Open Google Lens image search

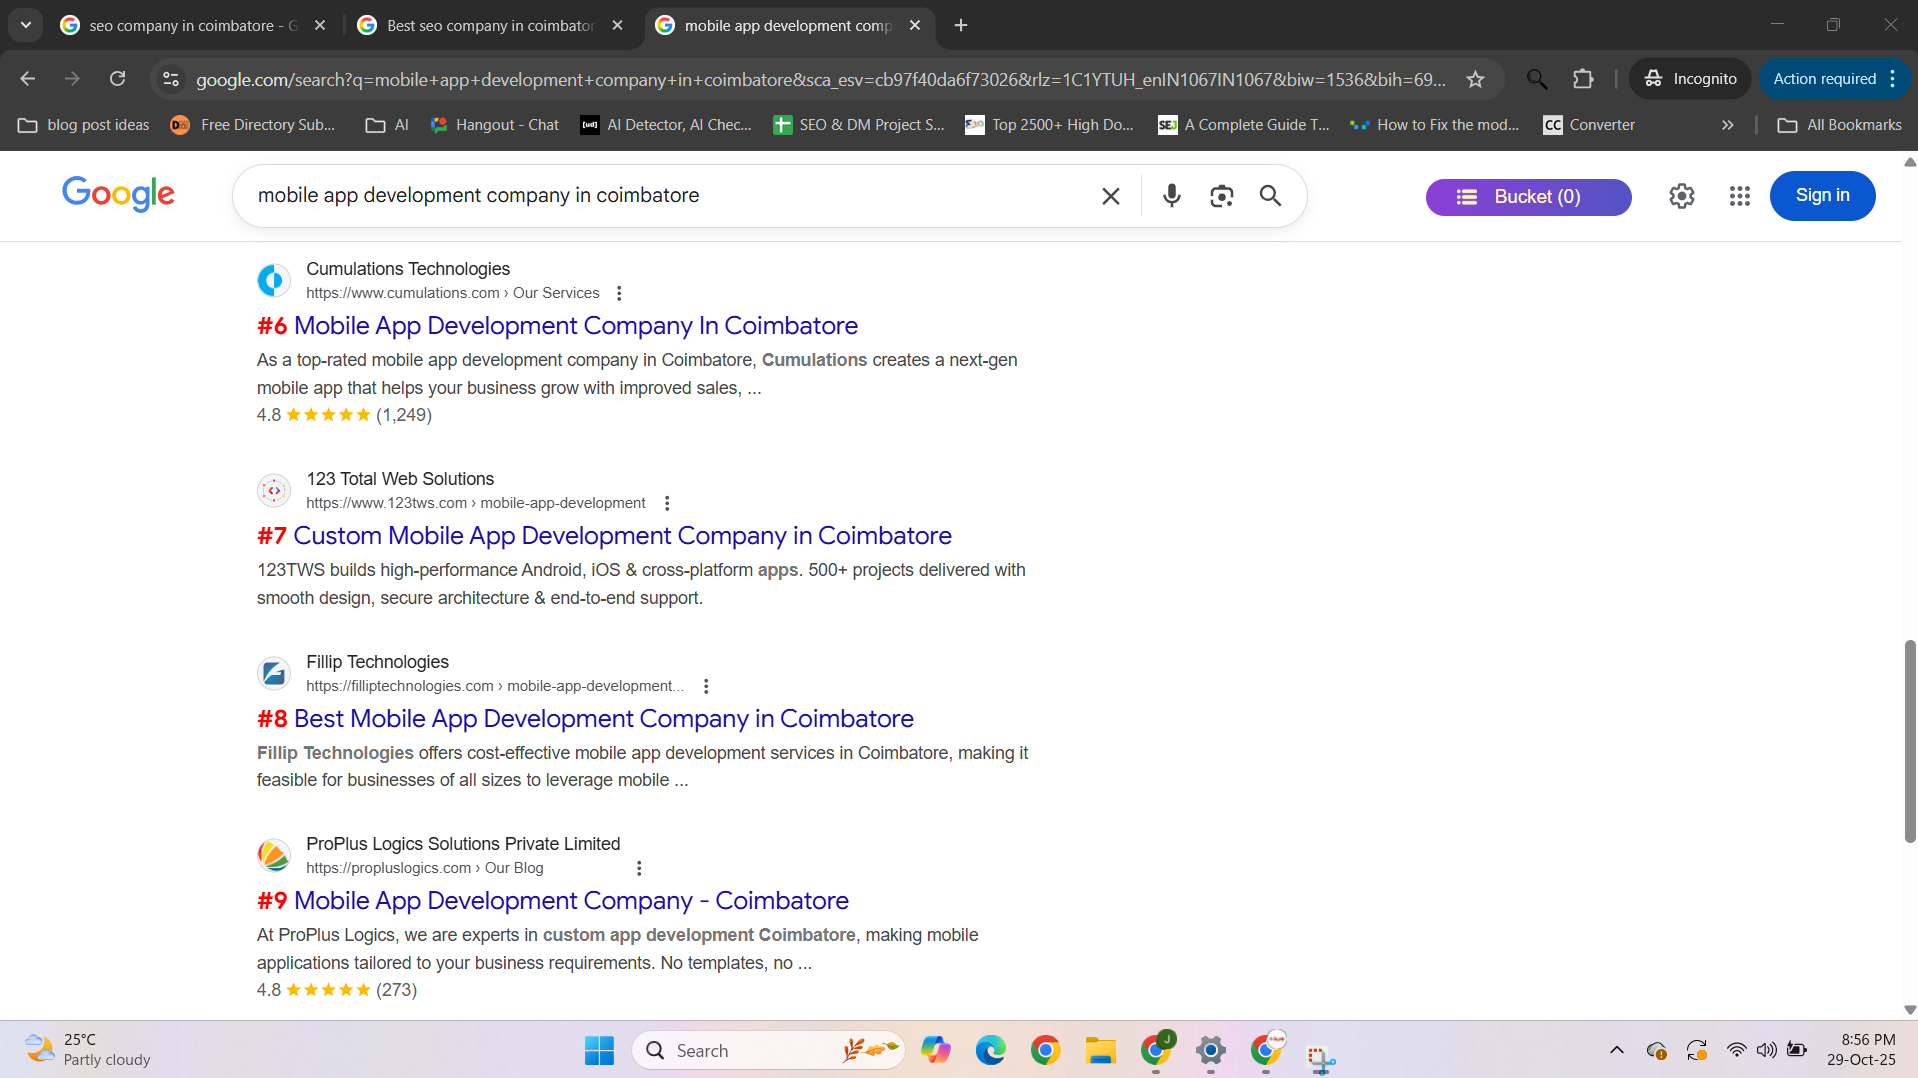1221,196
